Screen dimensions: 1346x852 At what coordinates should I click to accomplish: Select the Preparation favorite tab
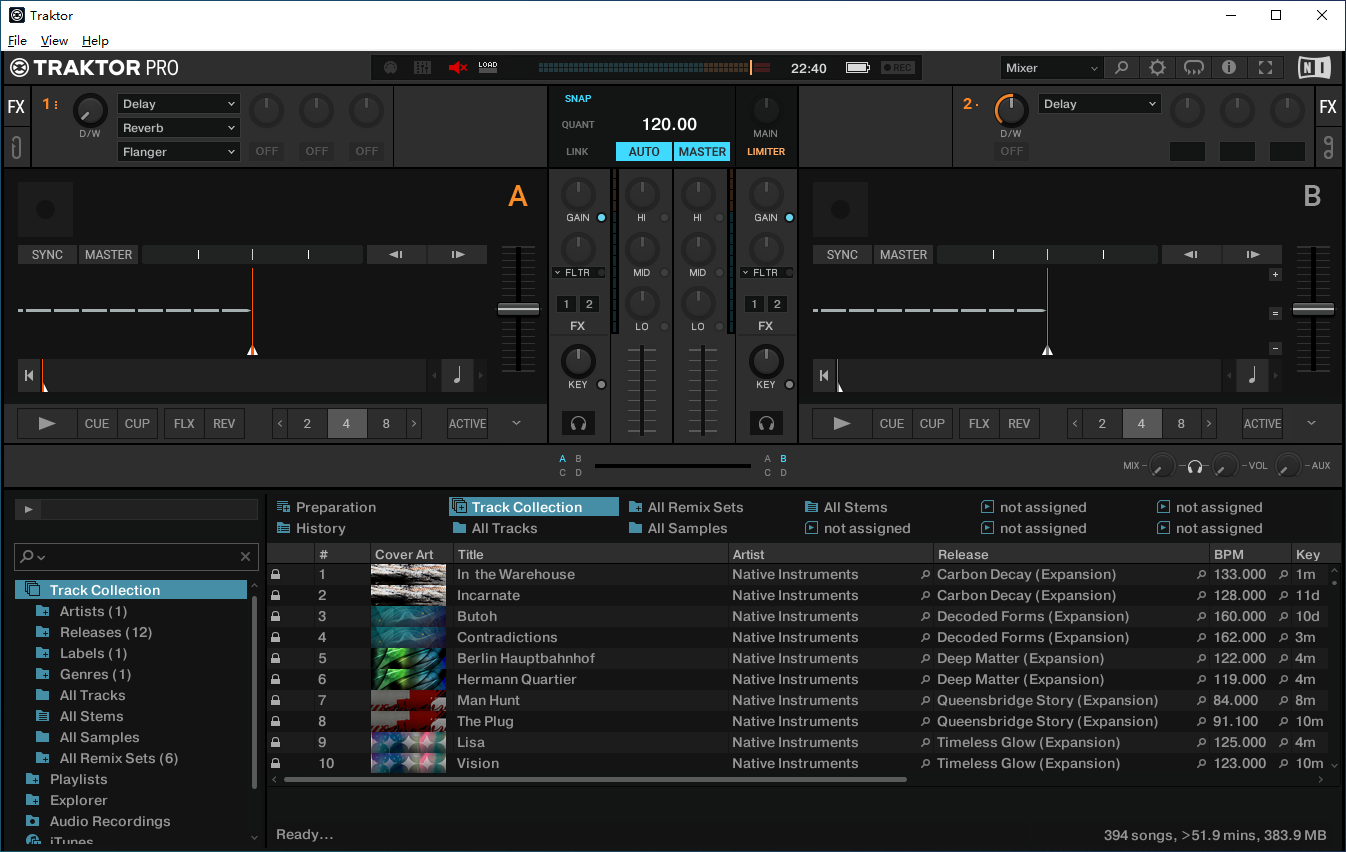coord(326,507)
